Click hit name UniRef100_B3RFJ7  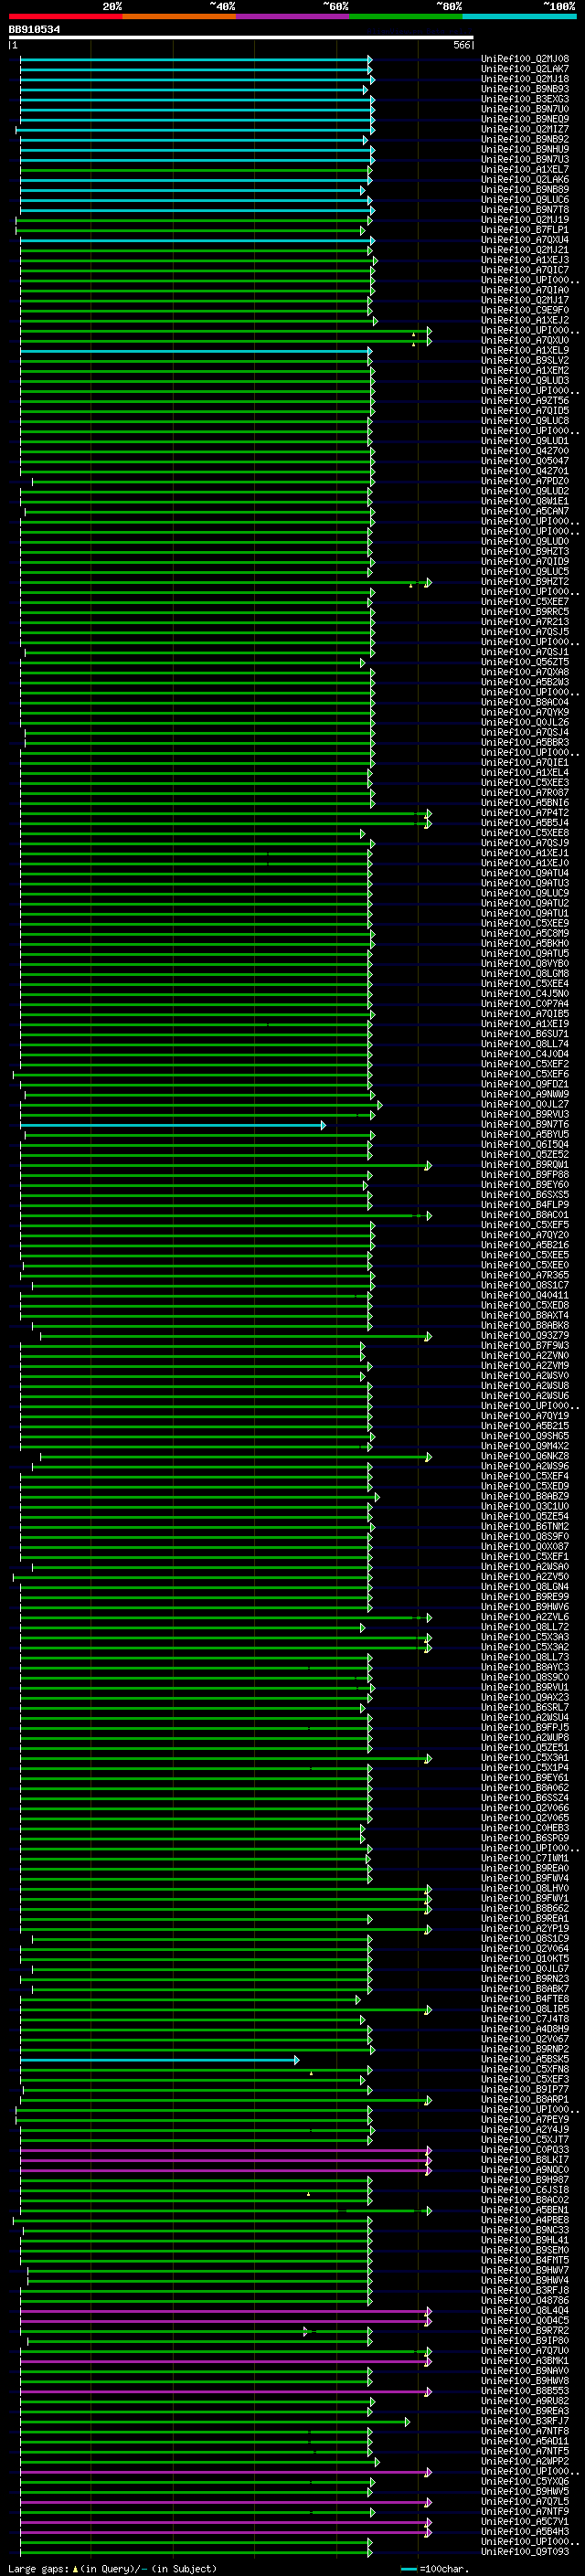525,2421
